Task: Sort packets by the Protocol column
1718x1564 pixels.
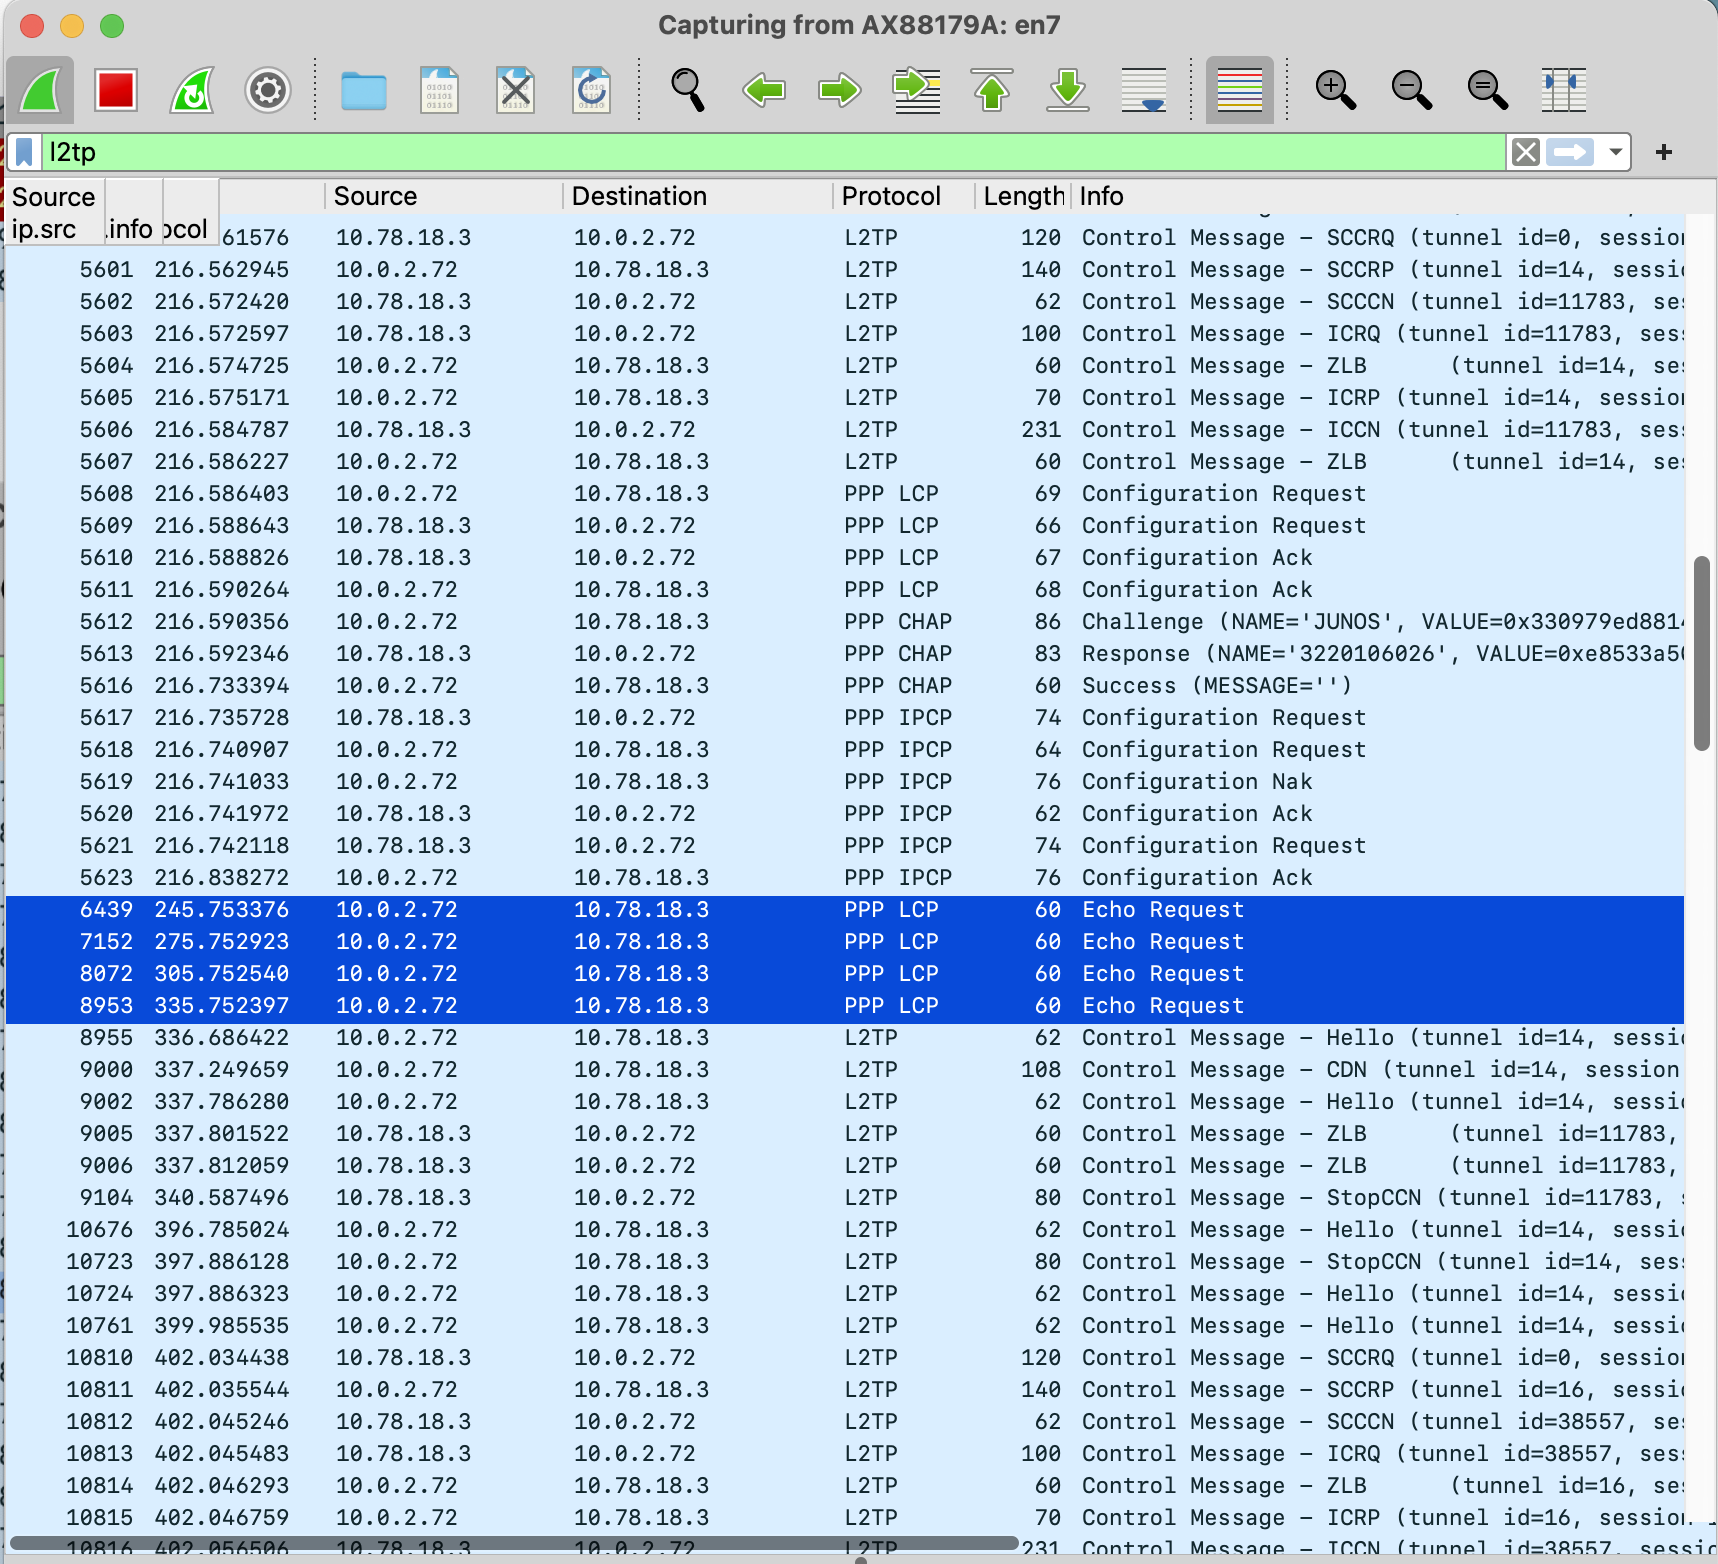Action: pos(890,196)
